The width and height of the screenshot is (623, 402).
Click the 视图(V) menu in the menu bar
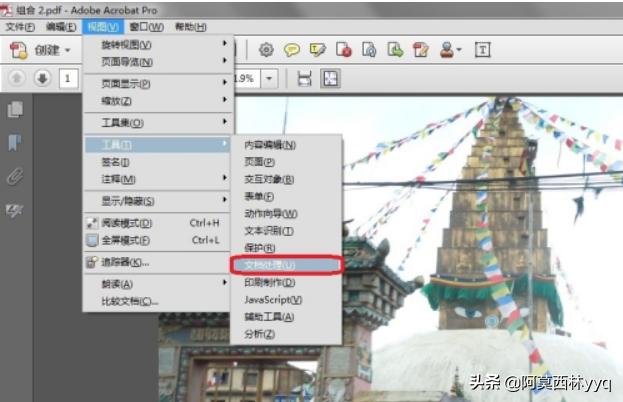click(103, 27)
